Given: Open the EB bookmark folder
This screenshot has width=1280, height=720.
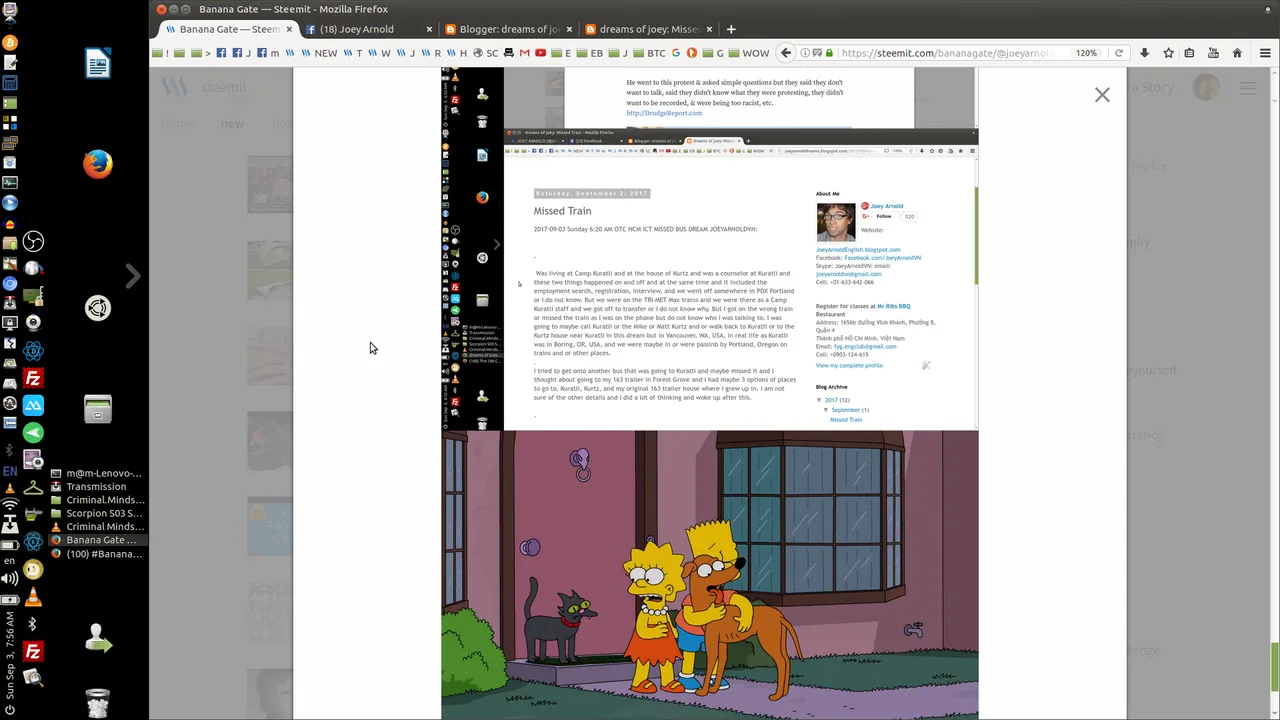Looking at the screenshot, I should point(589,53).
